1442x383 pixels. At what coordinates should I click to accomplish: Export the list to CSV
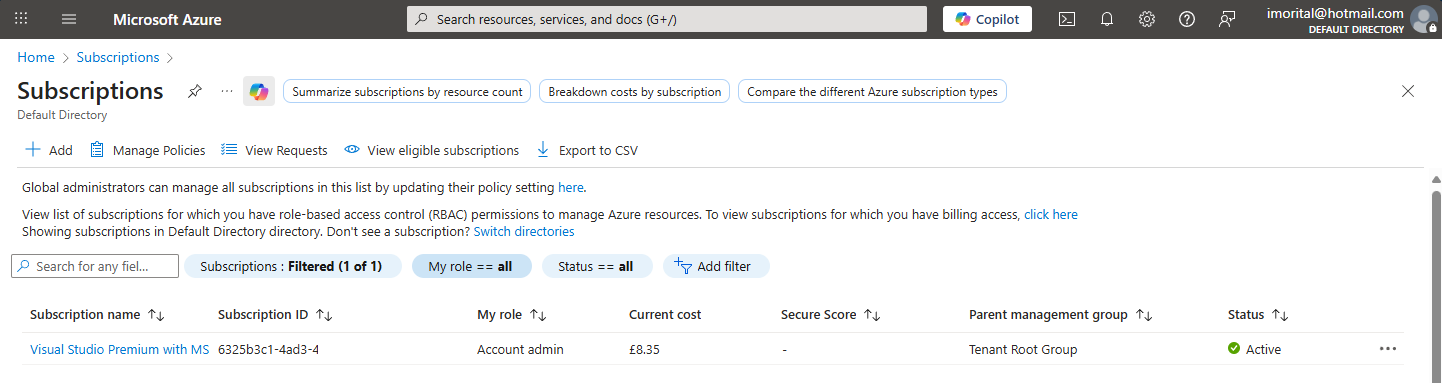tap(587, 150)
